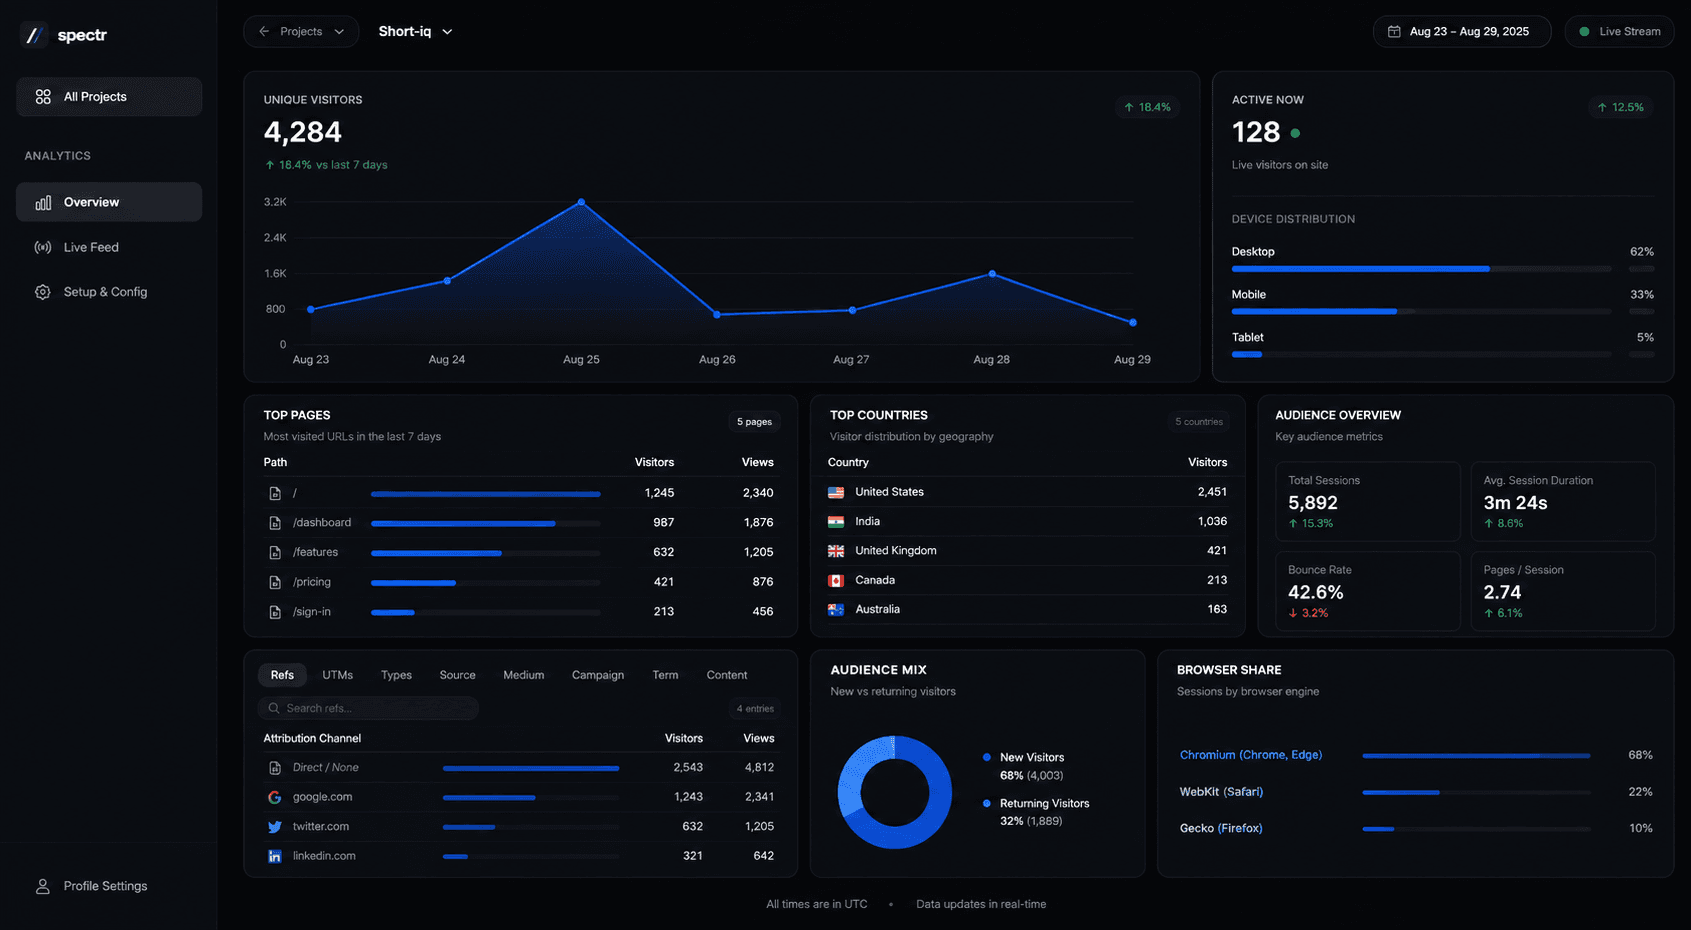Click the Twitter bird icon
Image resolution: width=1691 pixels, height=930 pixels.
pyautogui.click(x=275, y=827)
